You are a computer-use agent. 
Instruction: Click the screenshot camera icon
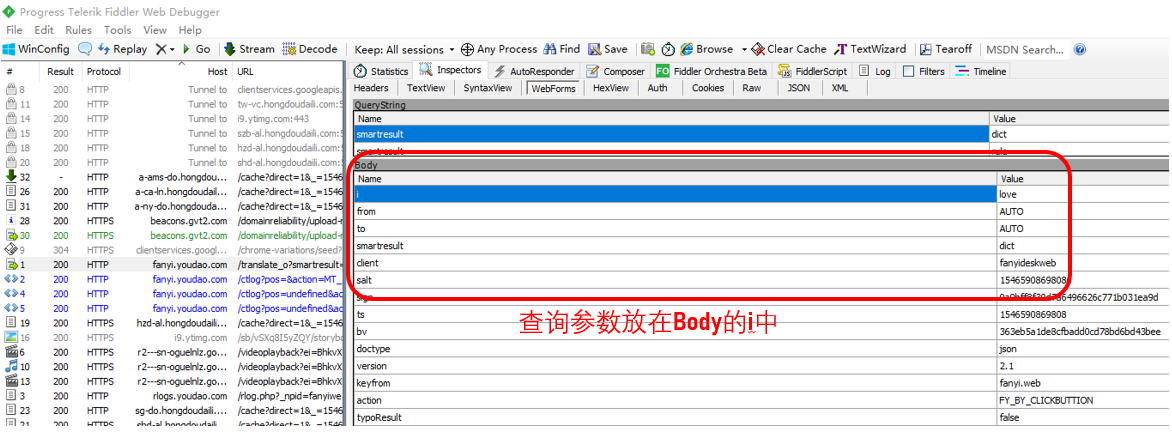coord(648,49)
